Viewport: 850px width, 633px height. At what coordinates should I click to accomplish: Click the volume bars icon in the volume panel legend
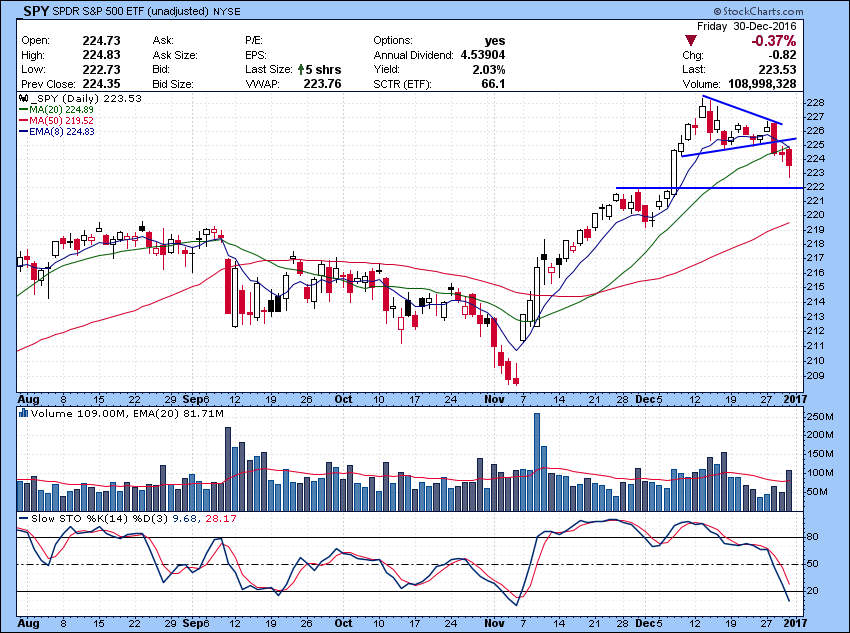tap(23, 413)
